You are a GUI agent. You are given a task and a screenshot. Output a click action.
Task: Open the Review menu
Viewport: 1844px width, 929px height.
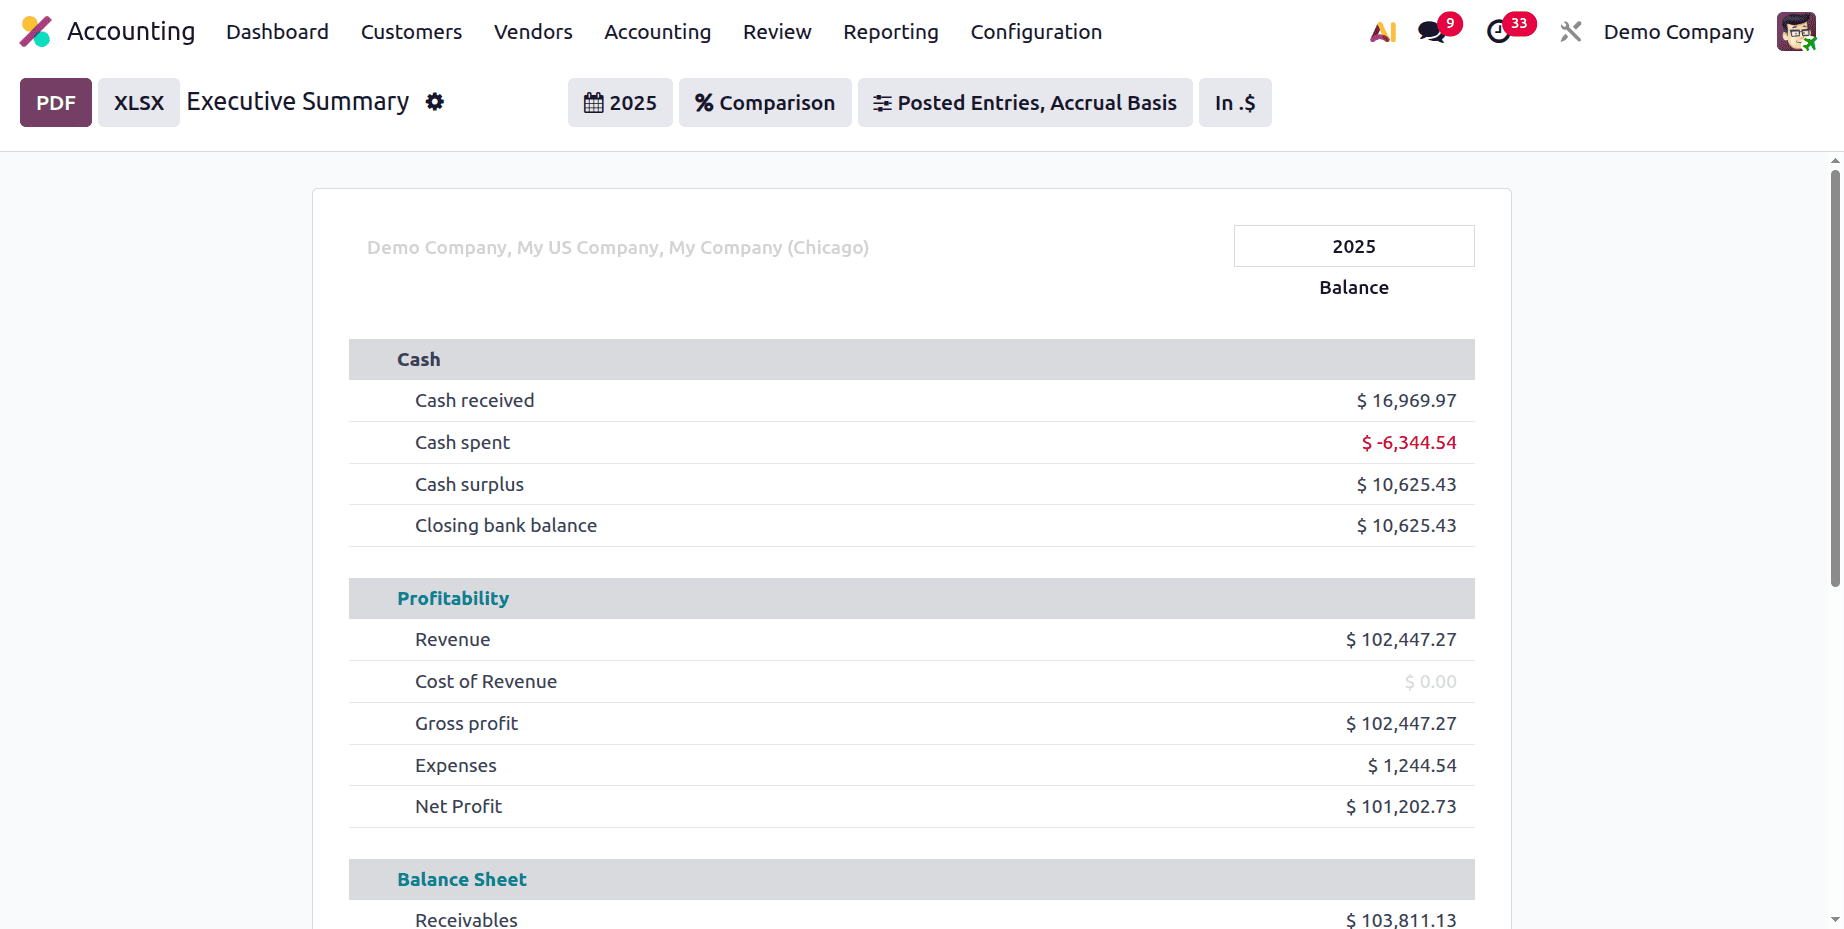[x=777, y=32]
